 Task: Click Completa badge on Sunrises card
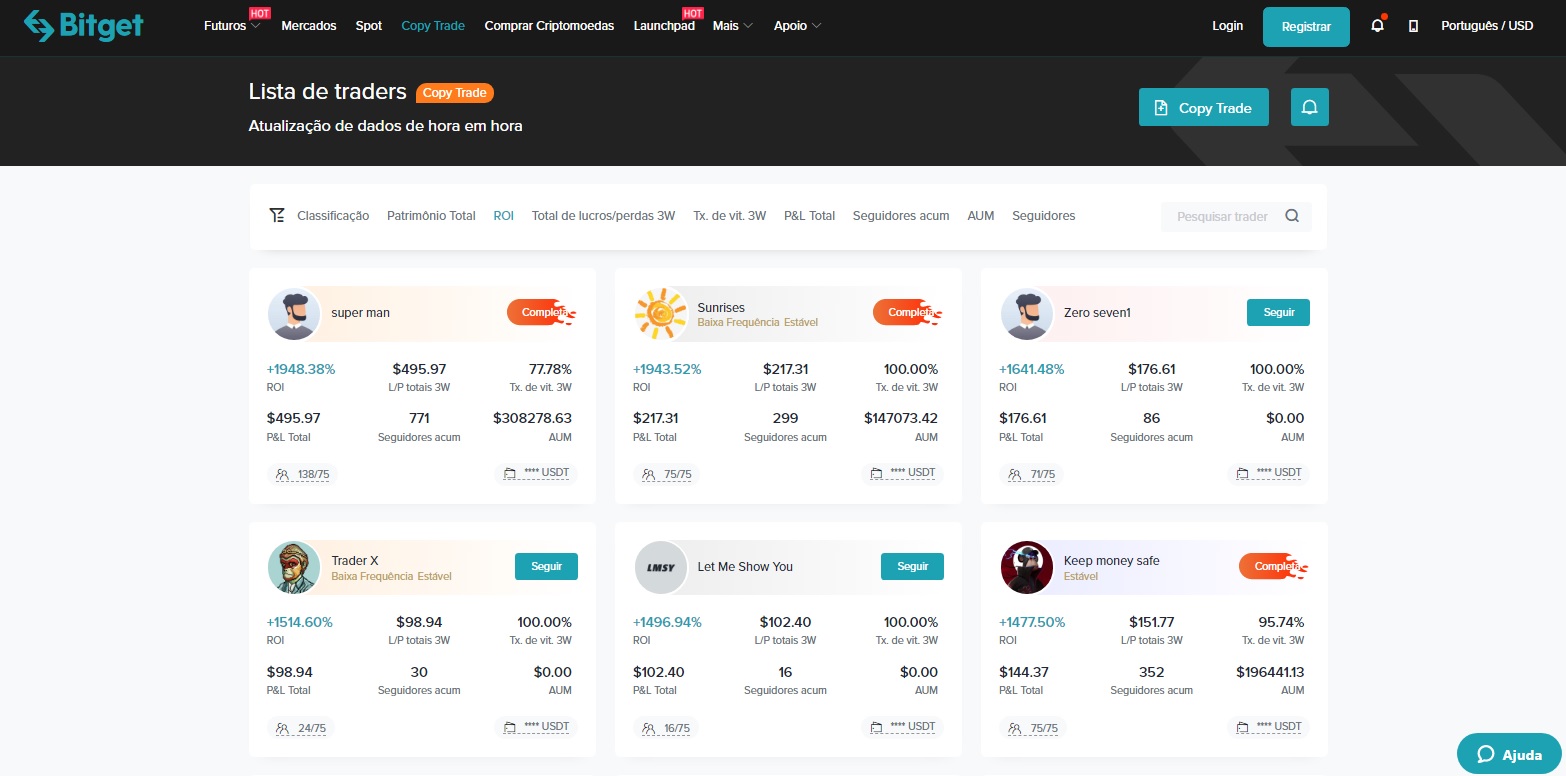point(907,313)
